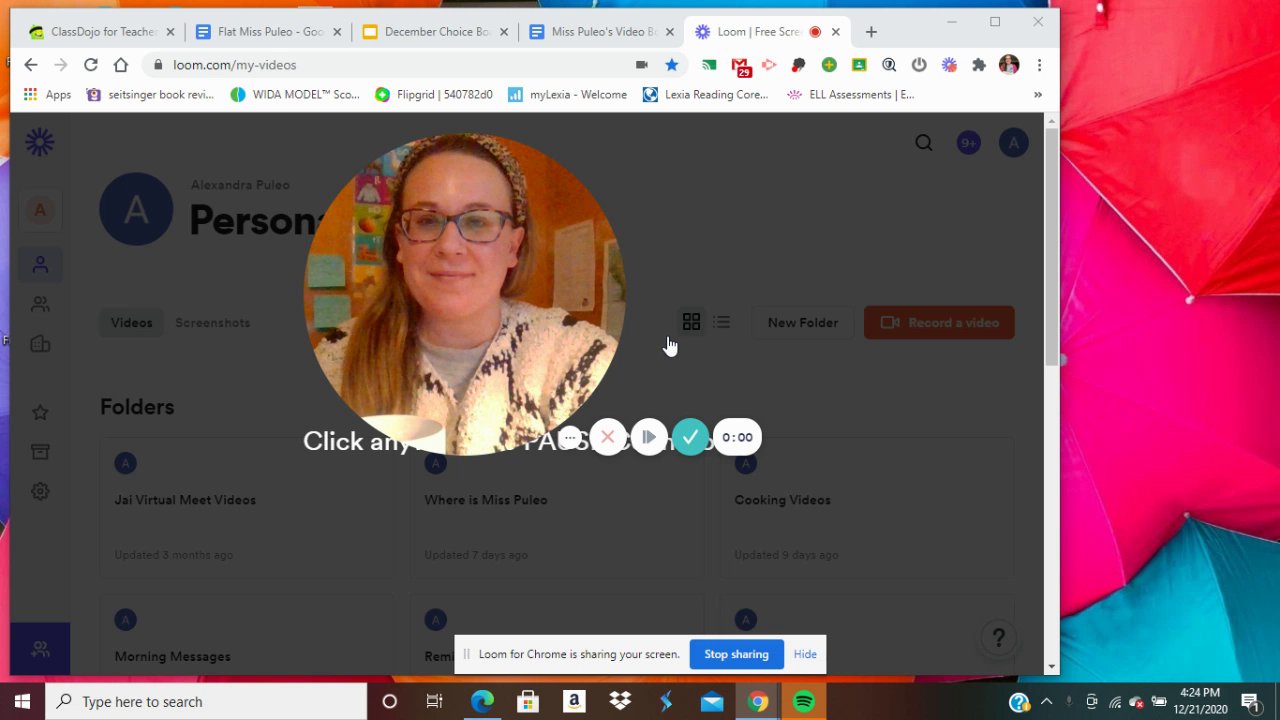Open the Morning Messages folder
Screen dimensions: 1280x720
tap(247, 635)
